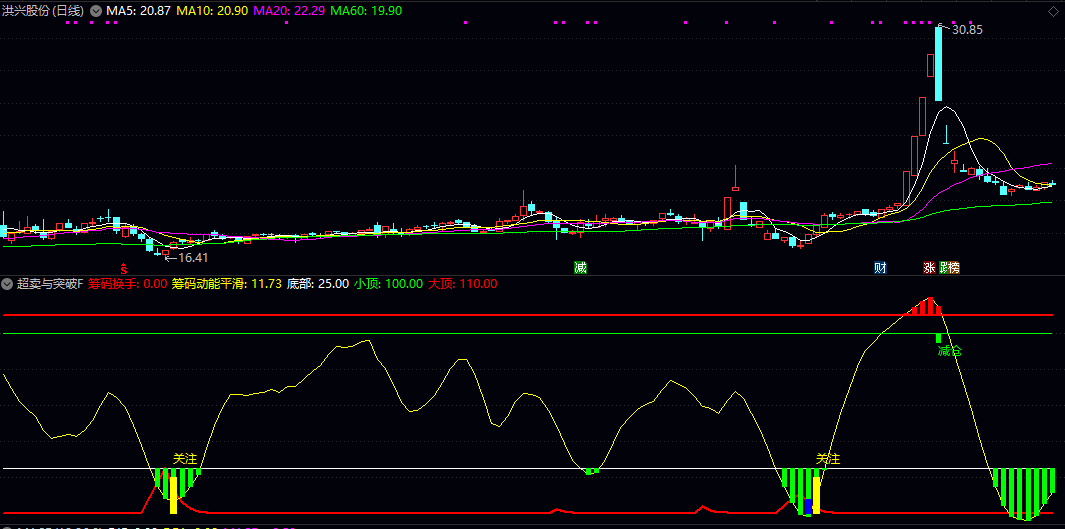Image resolution: width=1065 pixels, height=529 pixels.
Task: Click the green 跌 marker icon
Action: coord(942,268)
